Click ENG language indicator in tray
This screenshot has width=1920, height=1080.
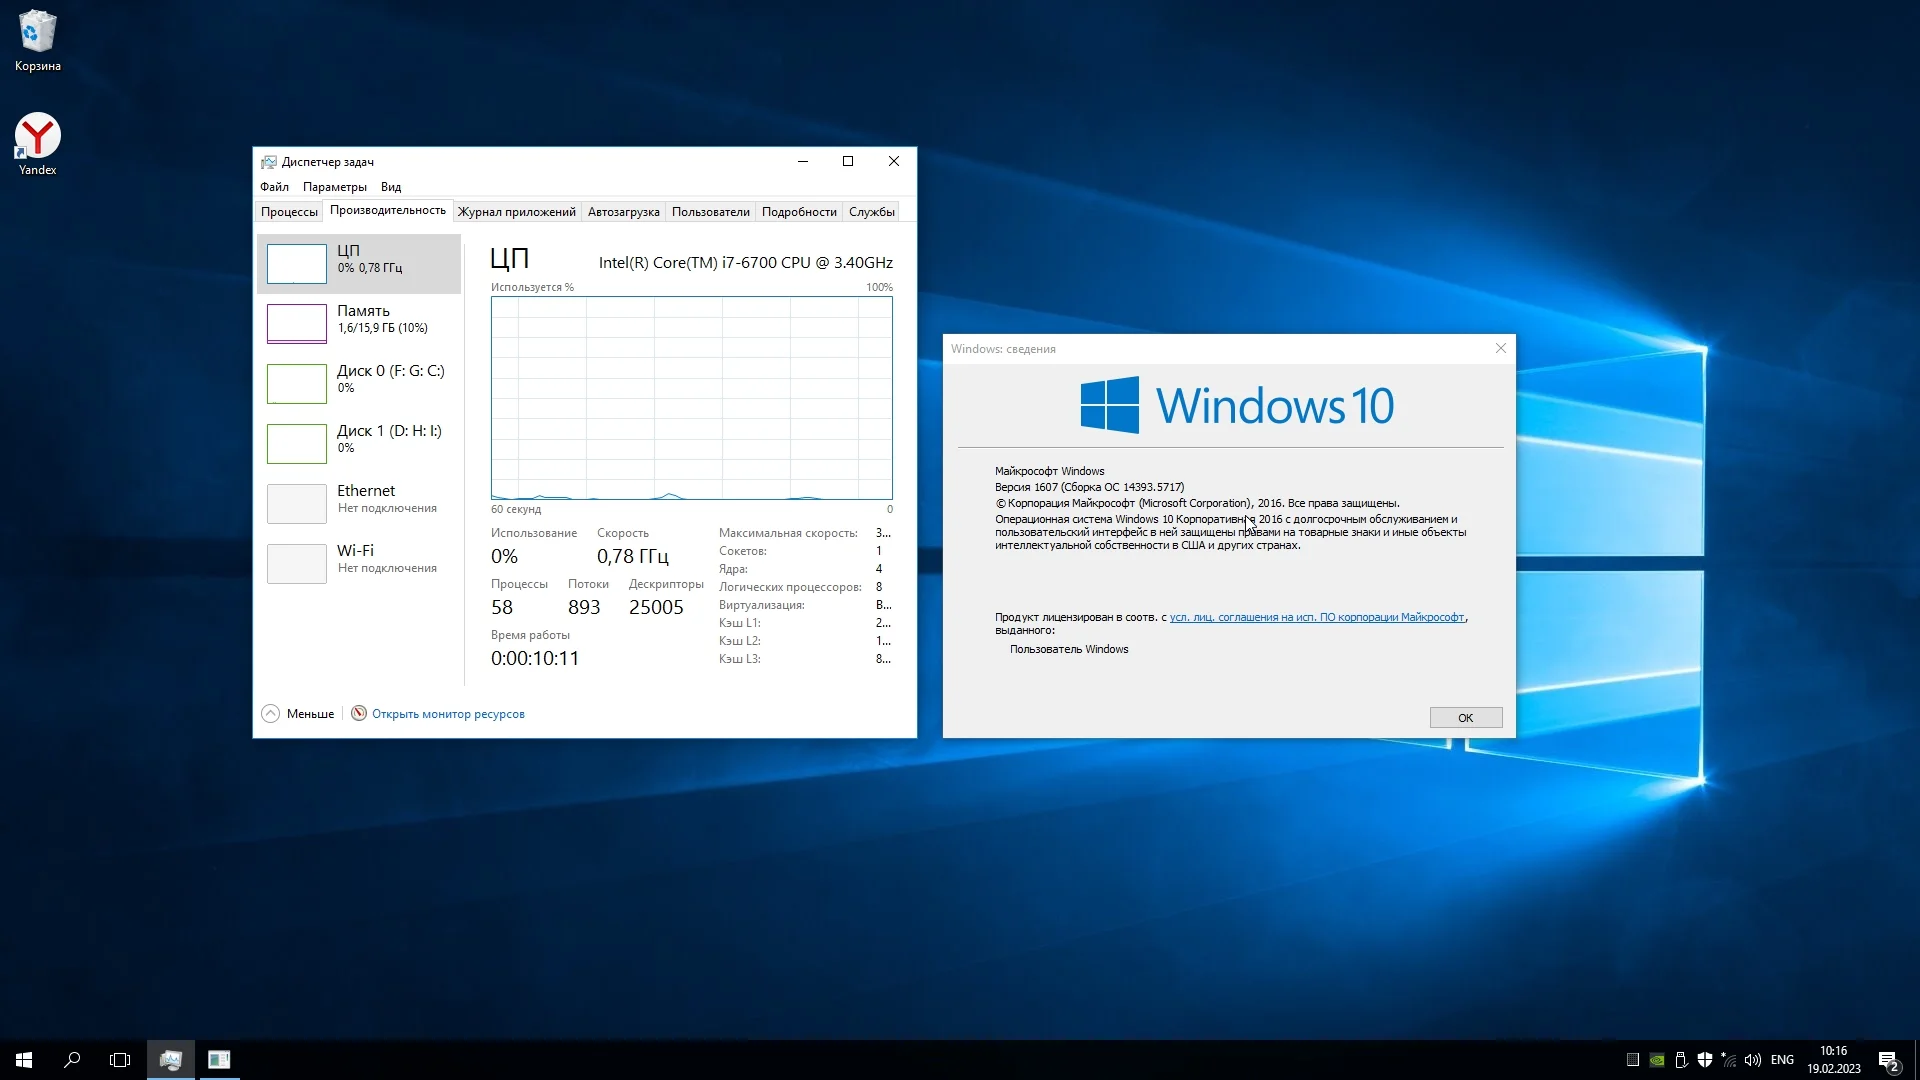[x=1782, y=1060]
